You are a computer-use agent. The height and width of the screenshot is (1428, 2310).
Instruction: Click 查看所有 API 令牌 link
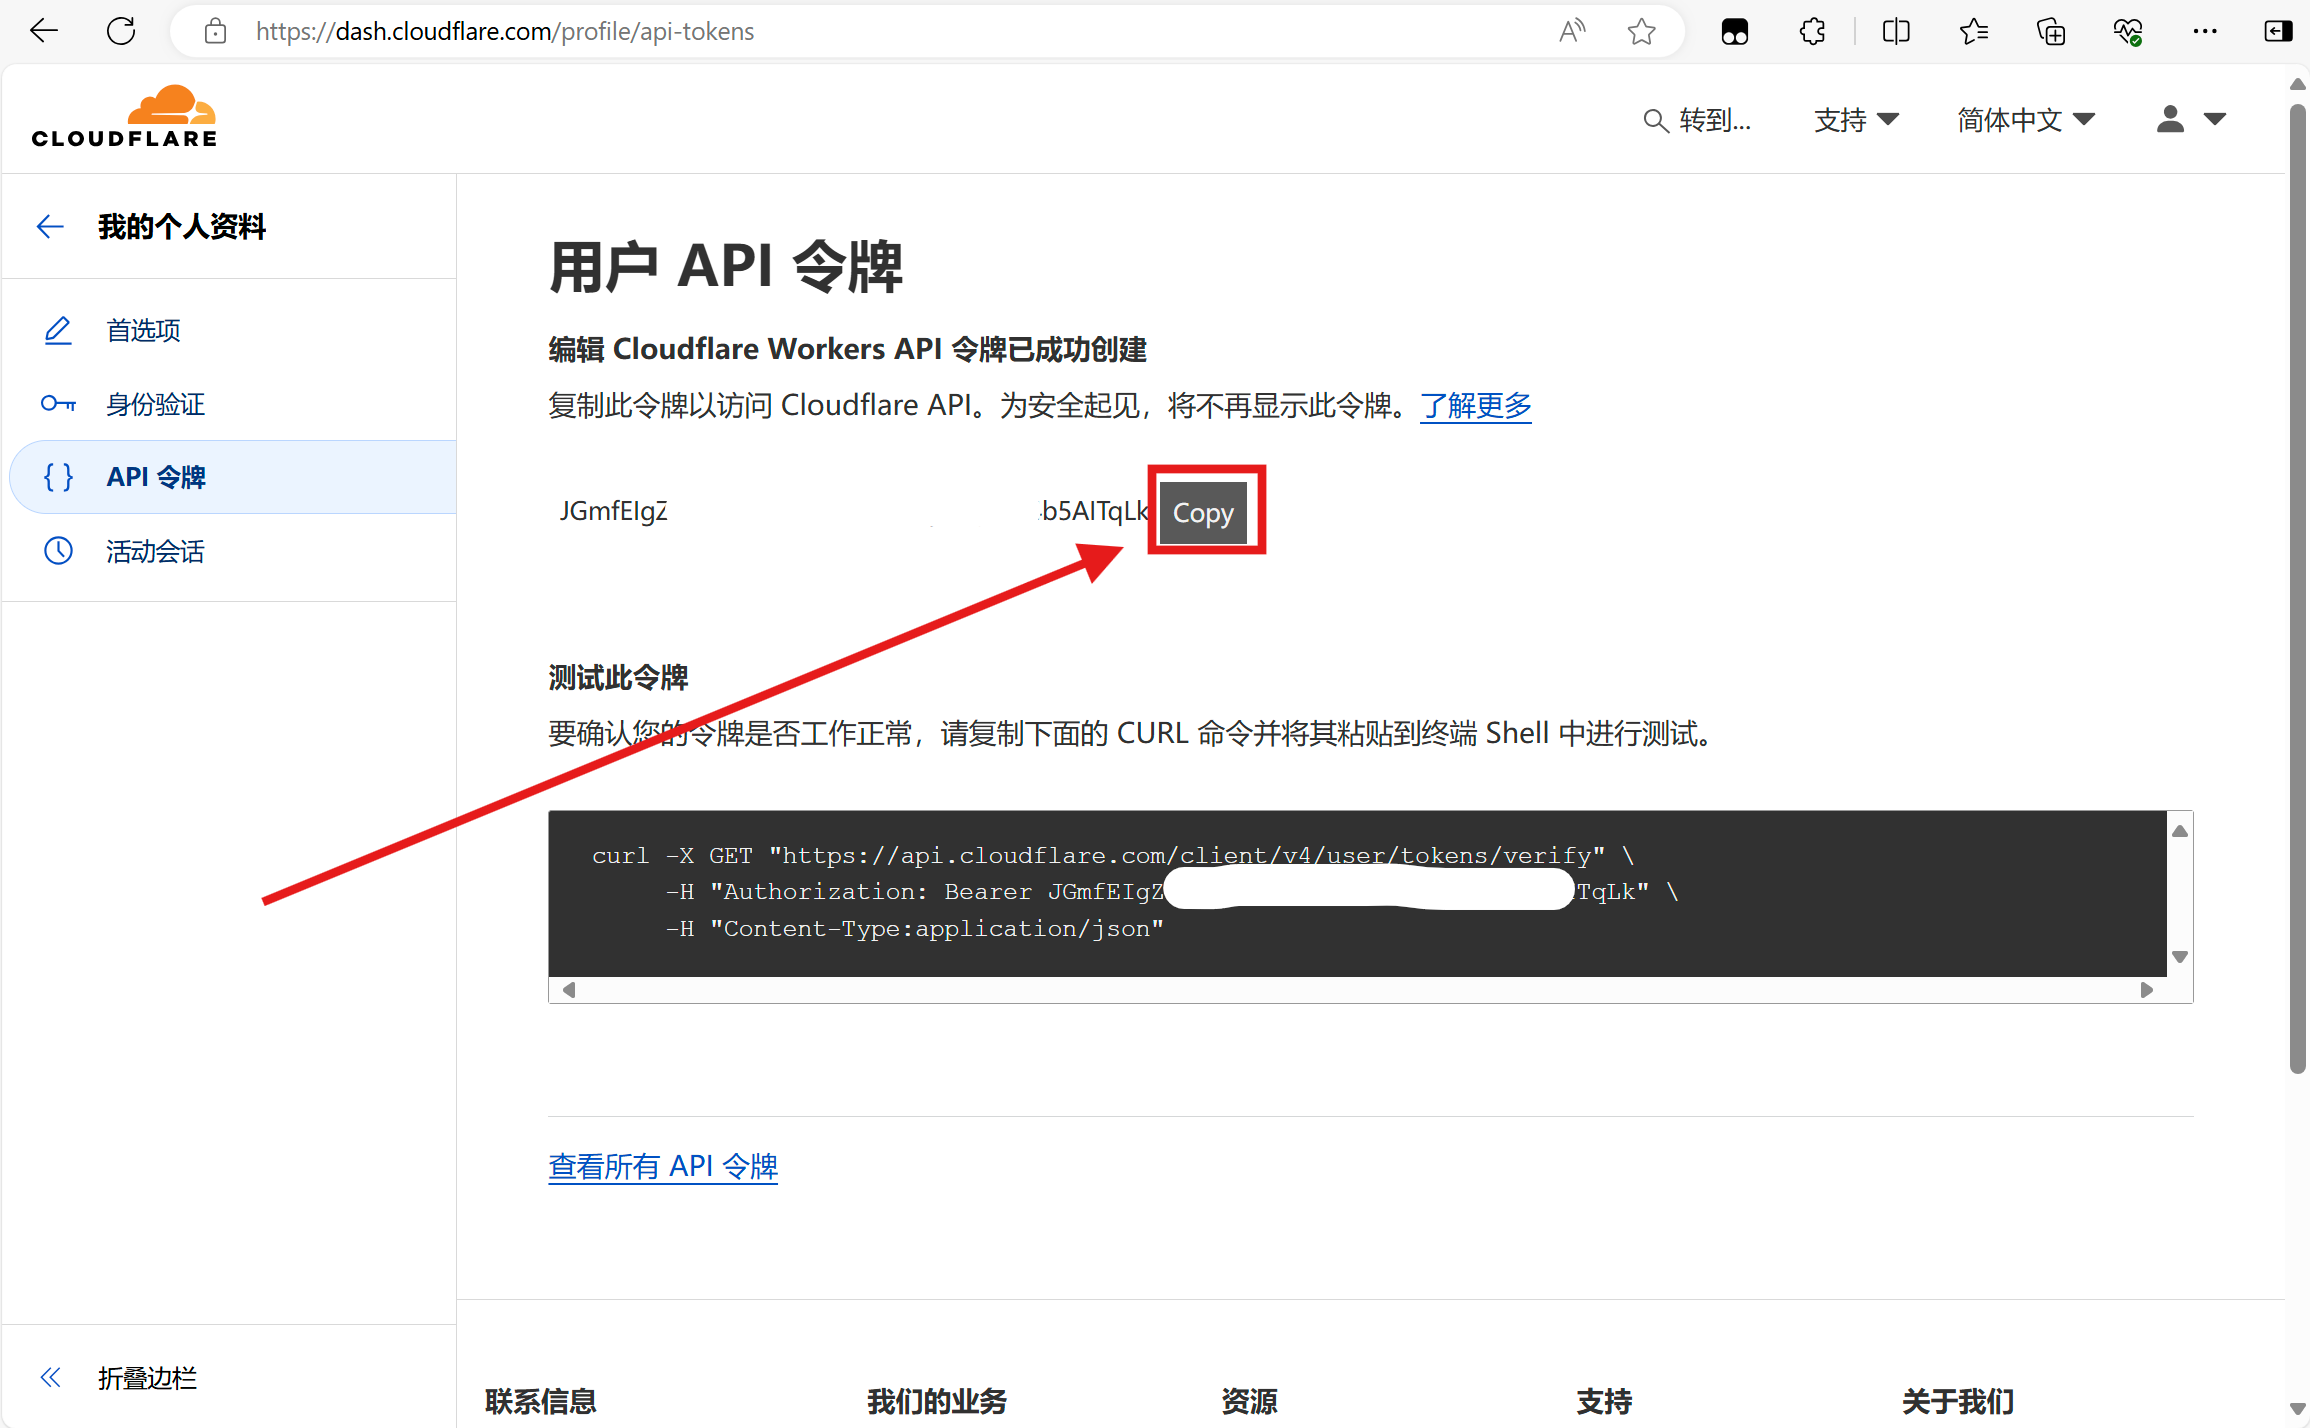coord(663,1166)
